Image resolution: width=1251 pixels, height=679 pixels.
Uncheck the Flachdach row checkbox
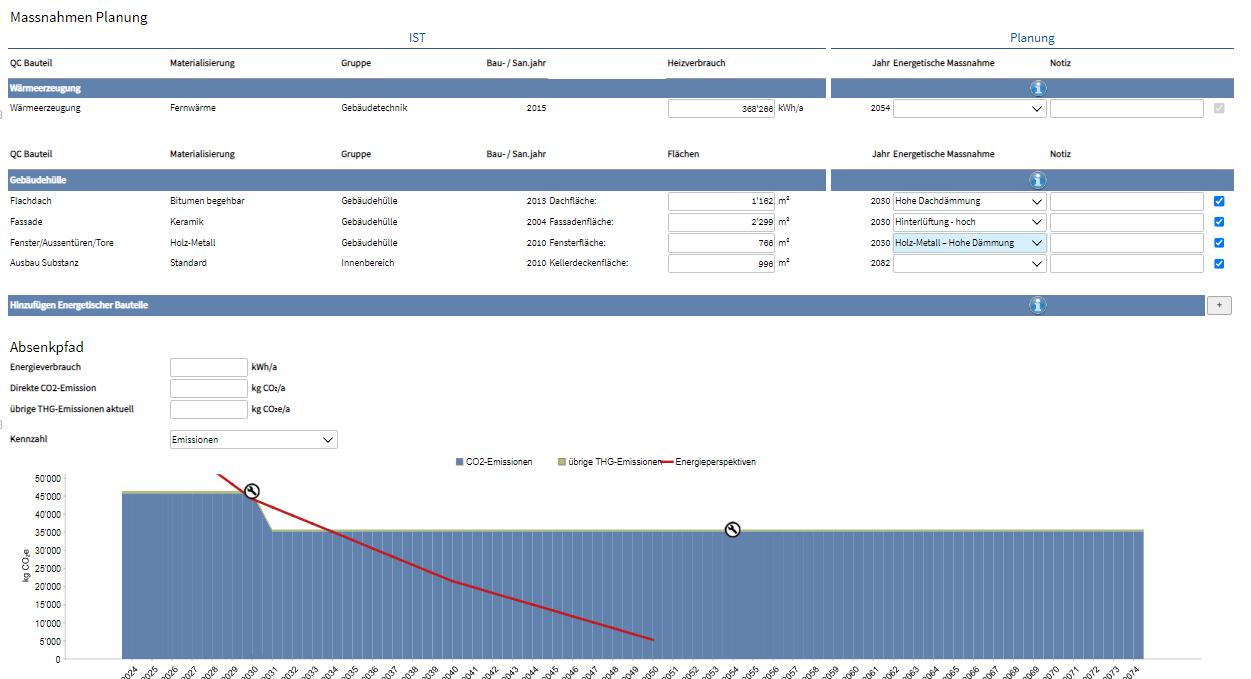1218,201
